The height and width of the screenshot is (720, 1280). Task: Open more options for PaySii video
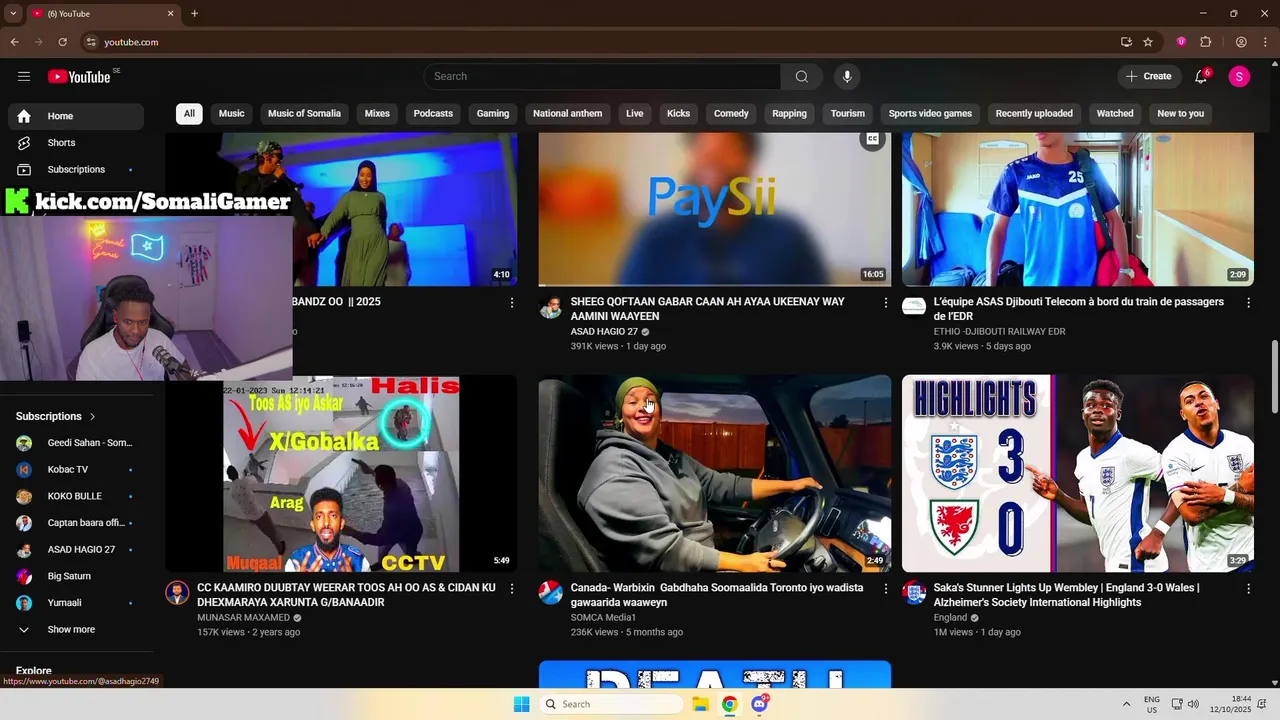(x=885, y=302)
